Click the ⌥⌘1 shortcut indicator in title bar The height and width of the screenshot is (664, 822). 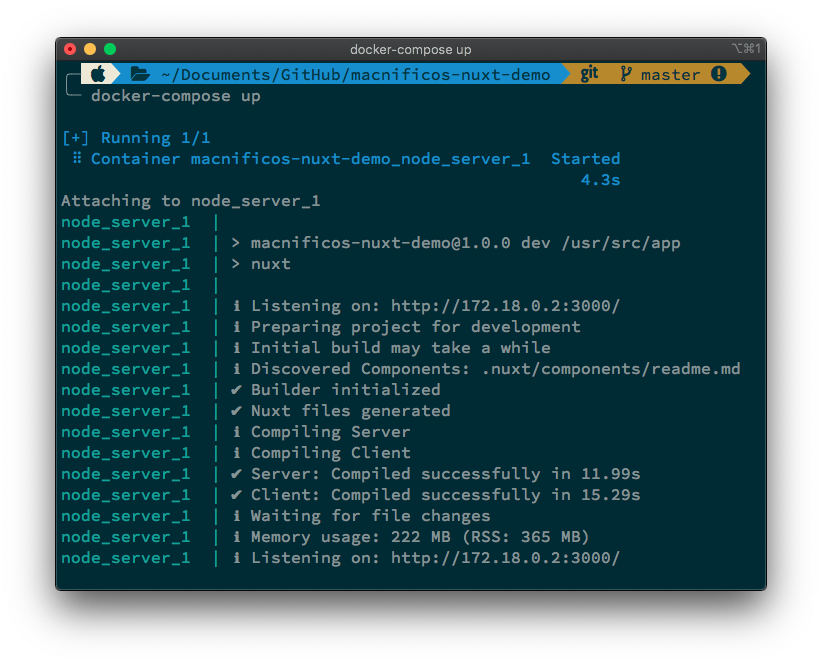pyautogui.click(x=746, y=49)
